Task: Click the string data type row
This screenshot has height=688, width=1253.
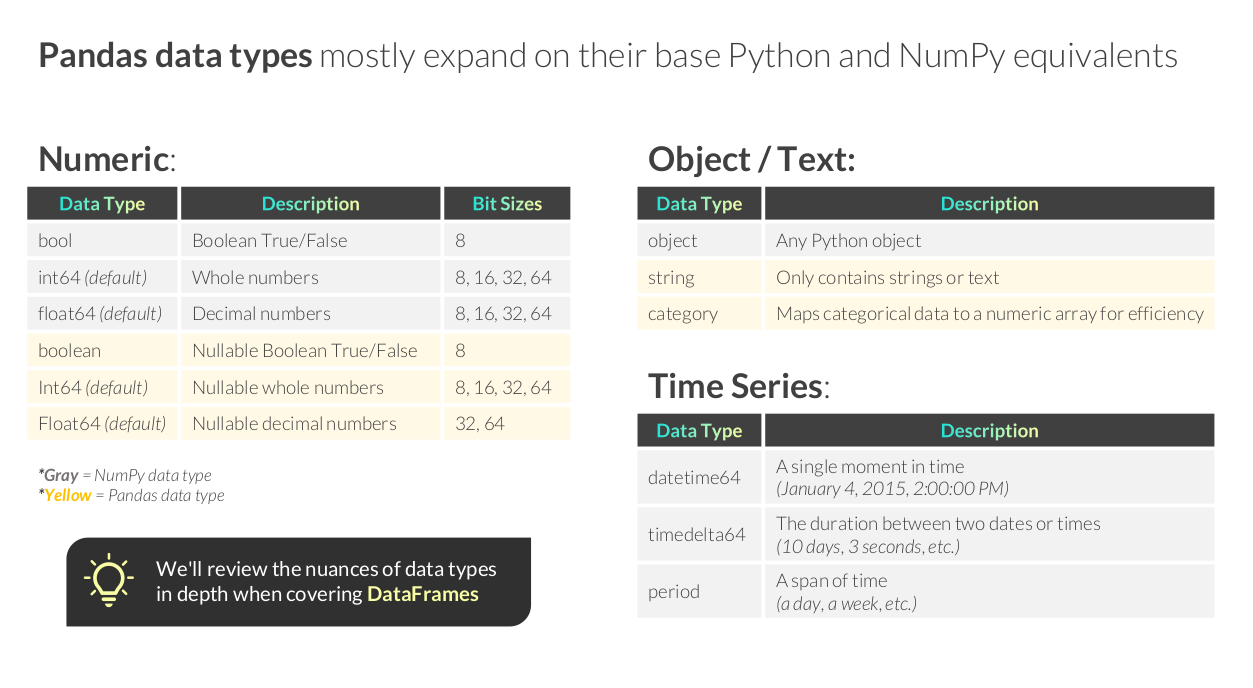Action: click(x=671, y=278)
